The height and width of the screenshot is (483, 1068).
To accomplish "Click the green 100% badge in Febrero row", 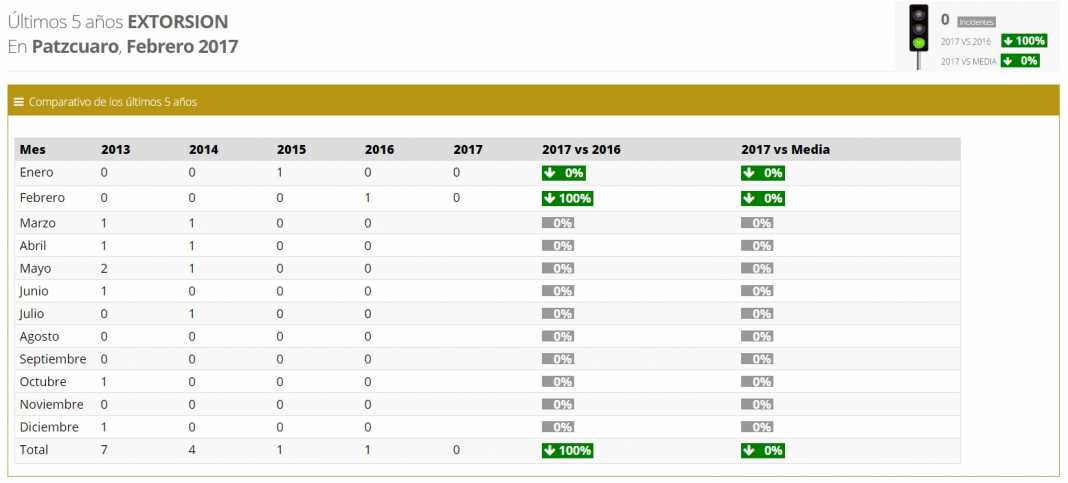I will [567, 198].
